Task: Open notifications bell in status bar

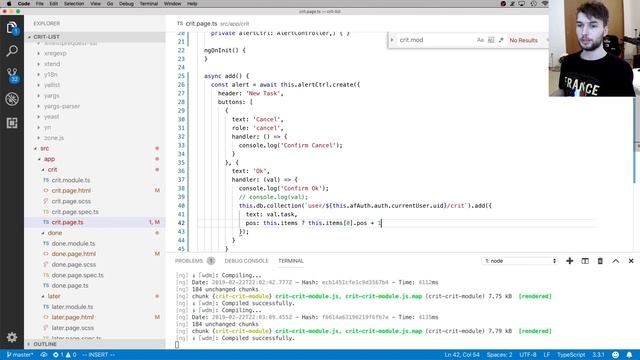Action: 629,355
